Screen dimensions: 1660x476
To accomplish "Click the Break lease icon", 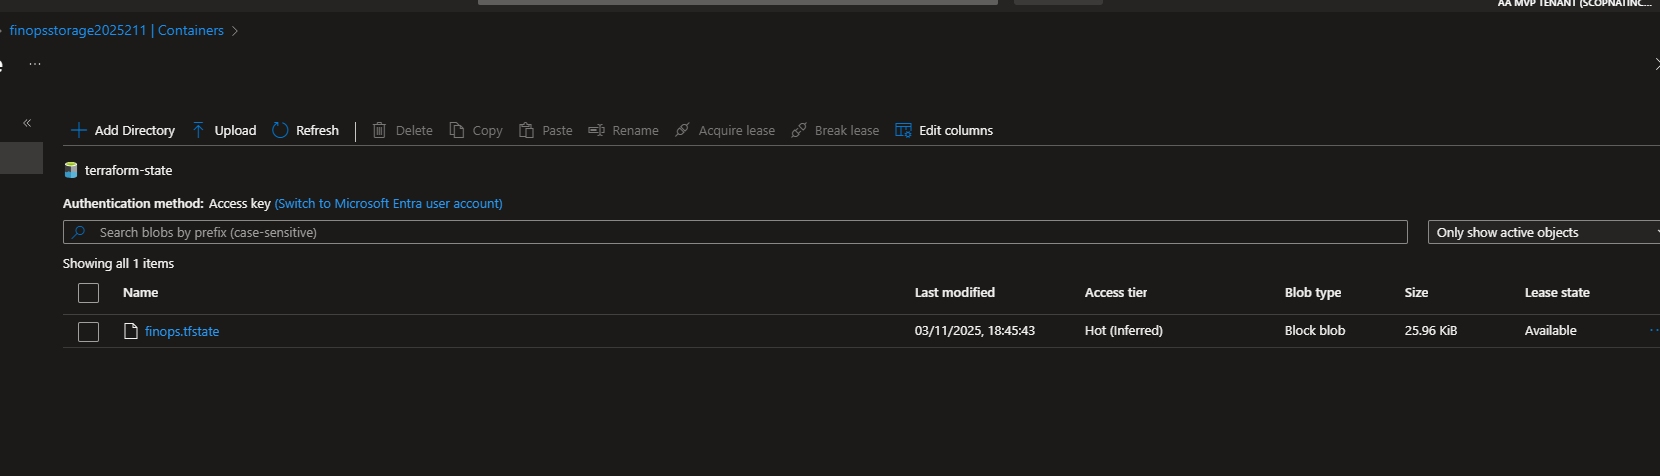I will (x=798, y=130).
